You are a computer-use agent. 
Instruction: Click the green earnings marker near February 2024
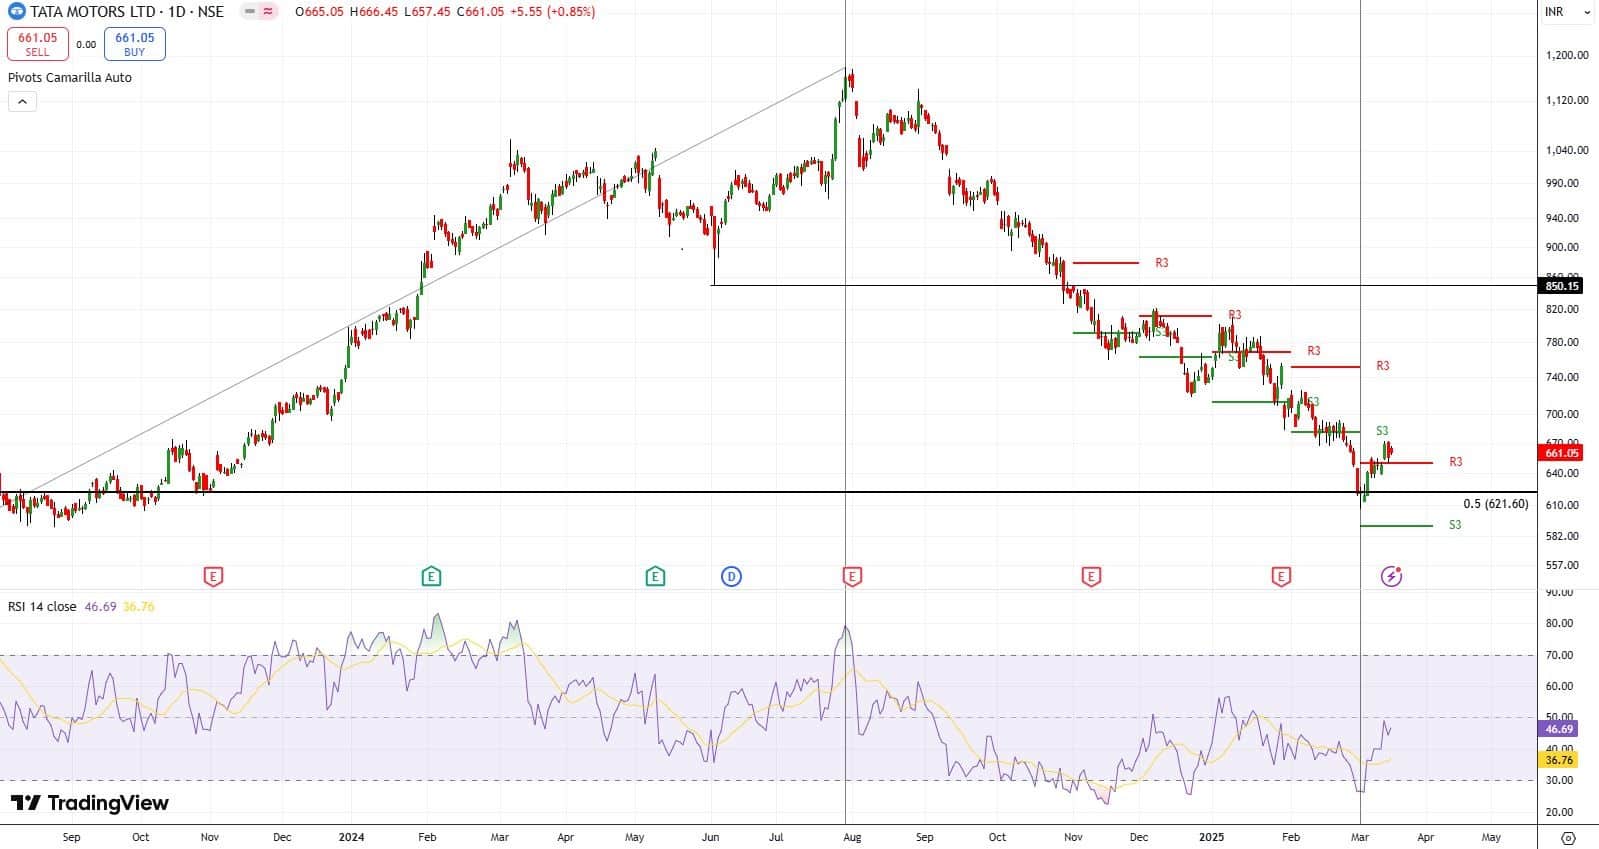431,576
